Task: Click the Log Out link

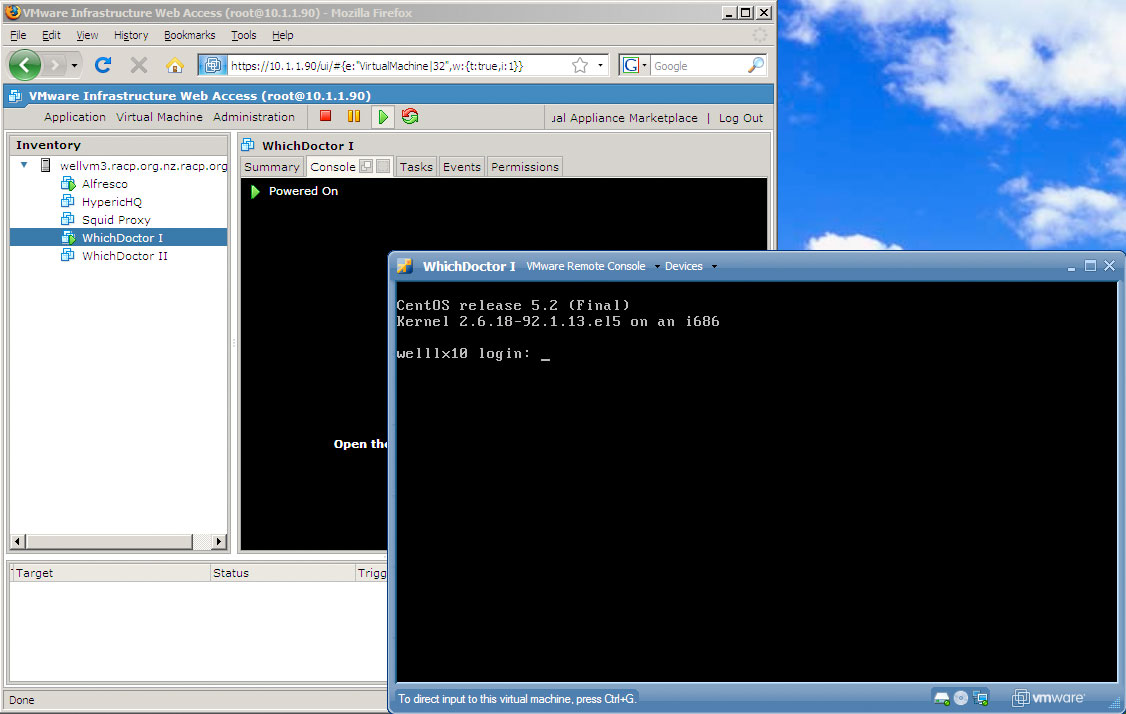Action: click(x=741, y=118)
